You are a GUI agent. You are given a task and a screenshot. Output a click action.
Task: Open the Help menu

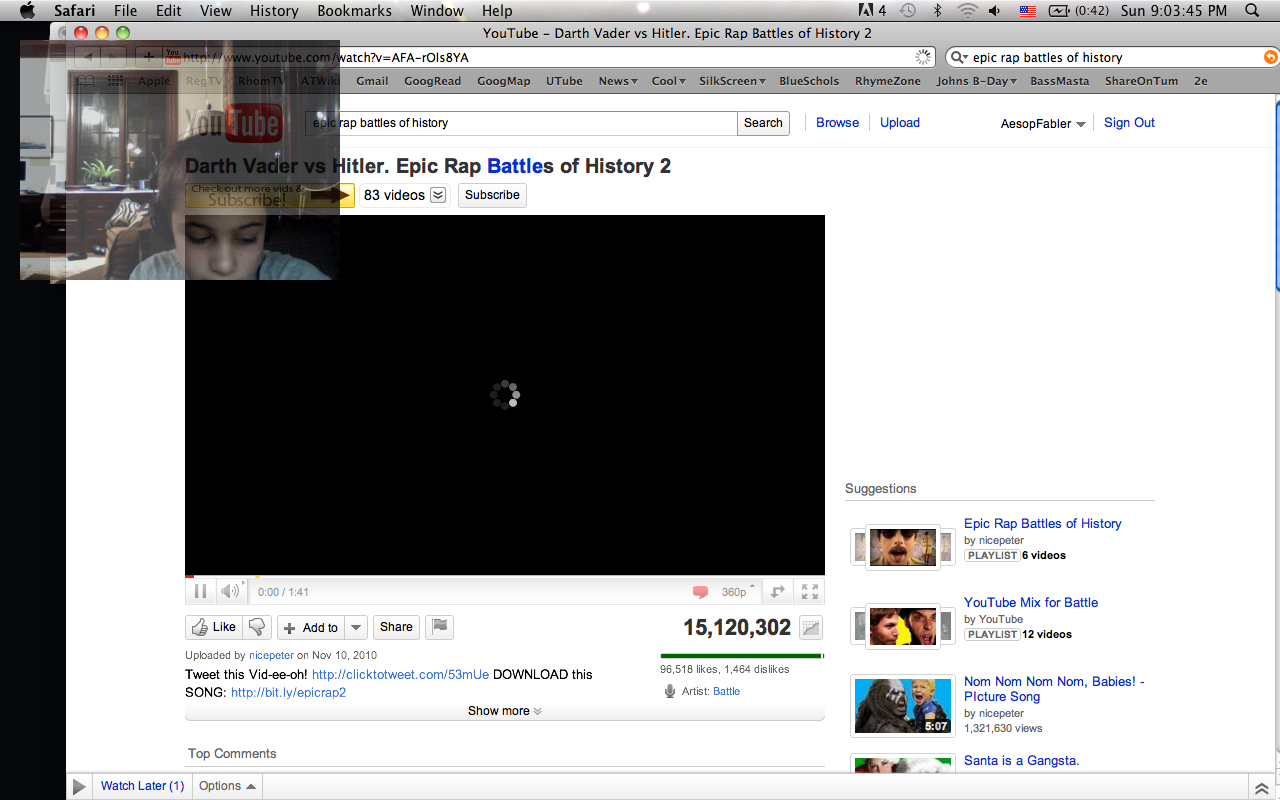[497, 11]
